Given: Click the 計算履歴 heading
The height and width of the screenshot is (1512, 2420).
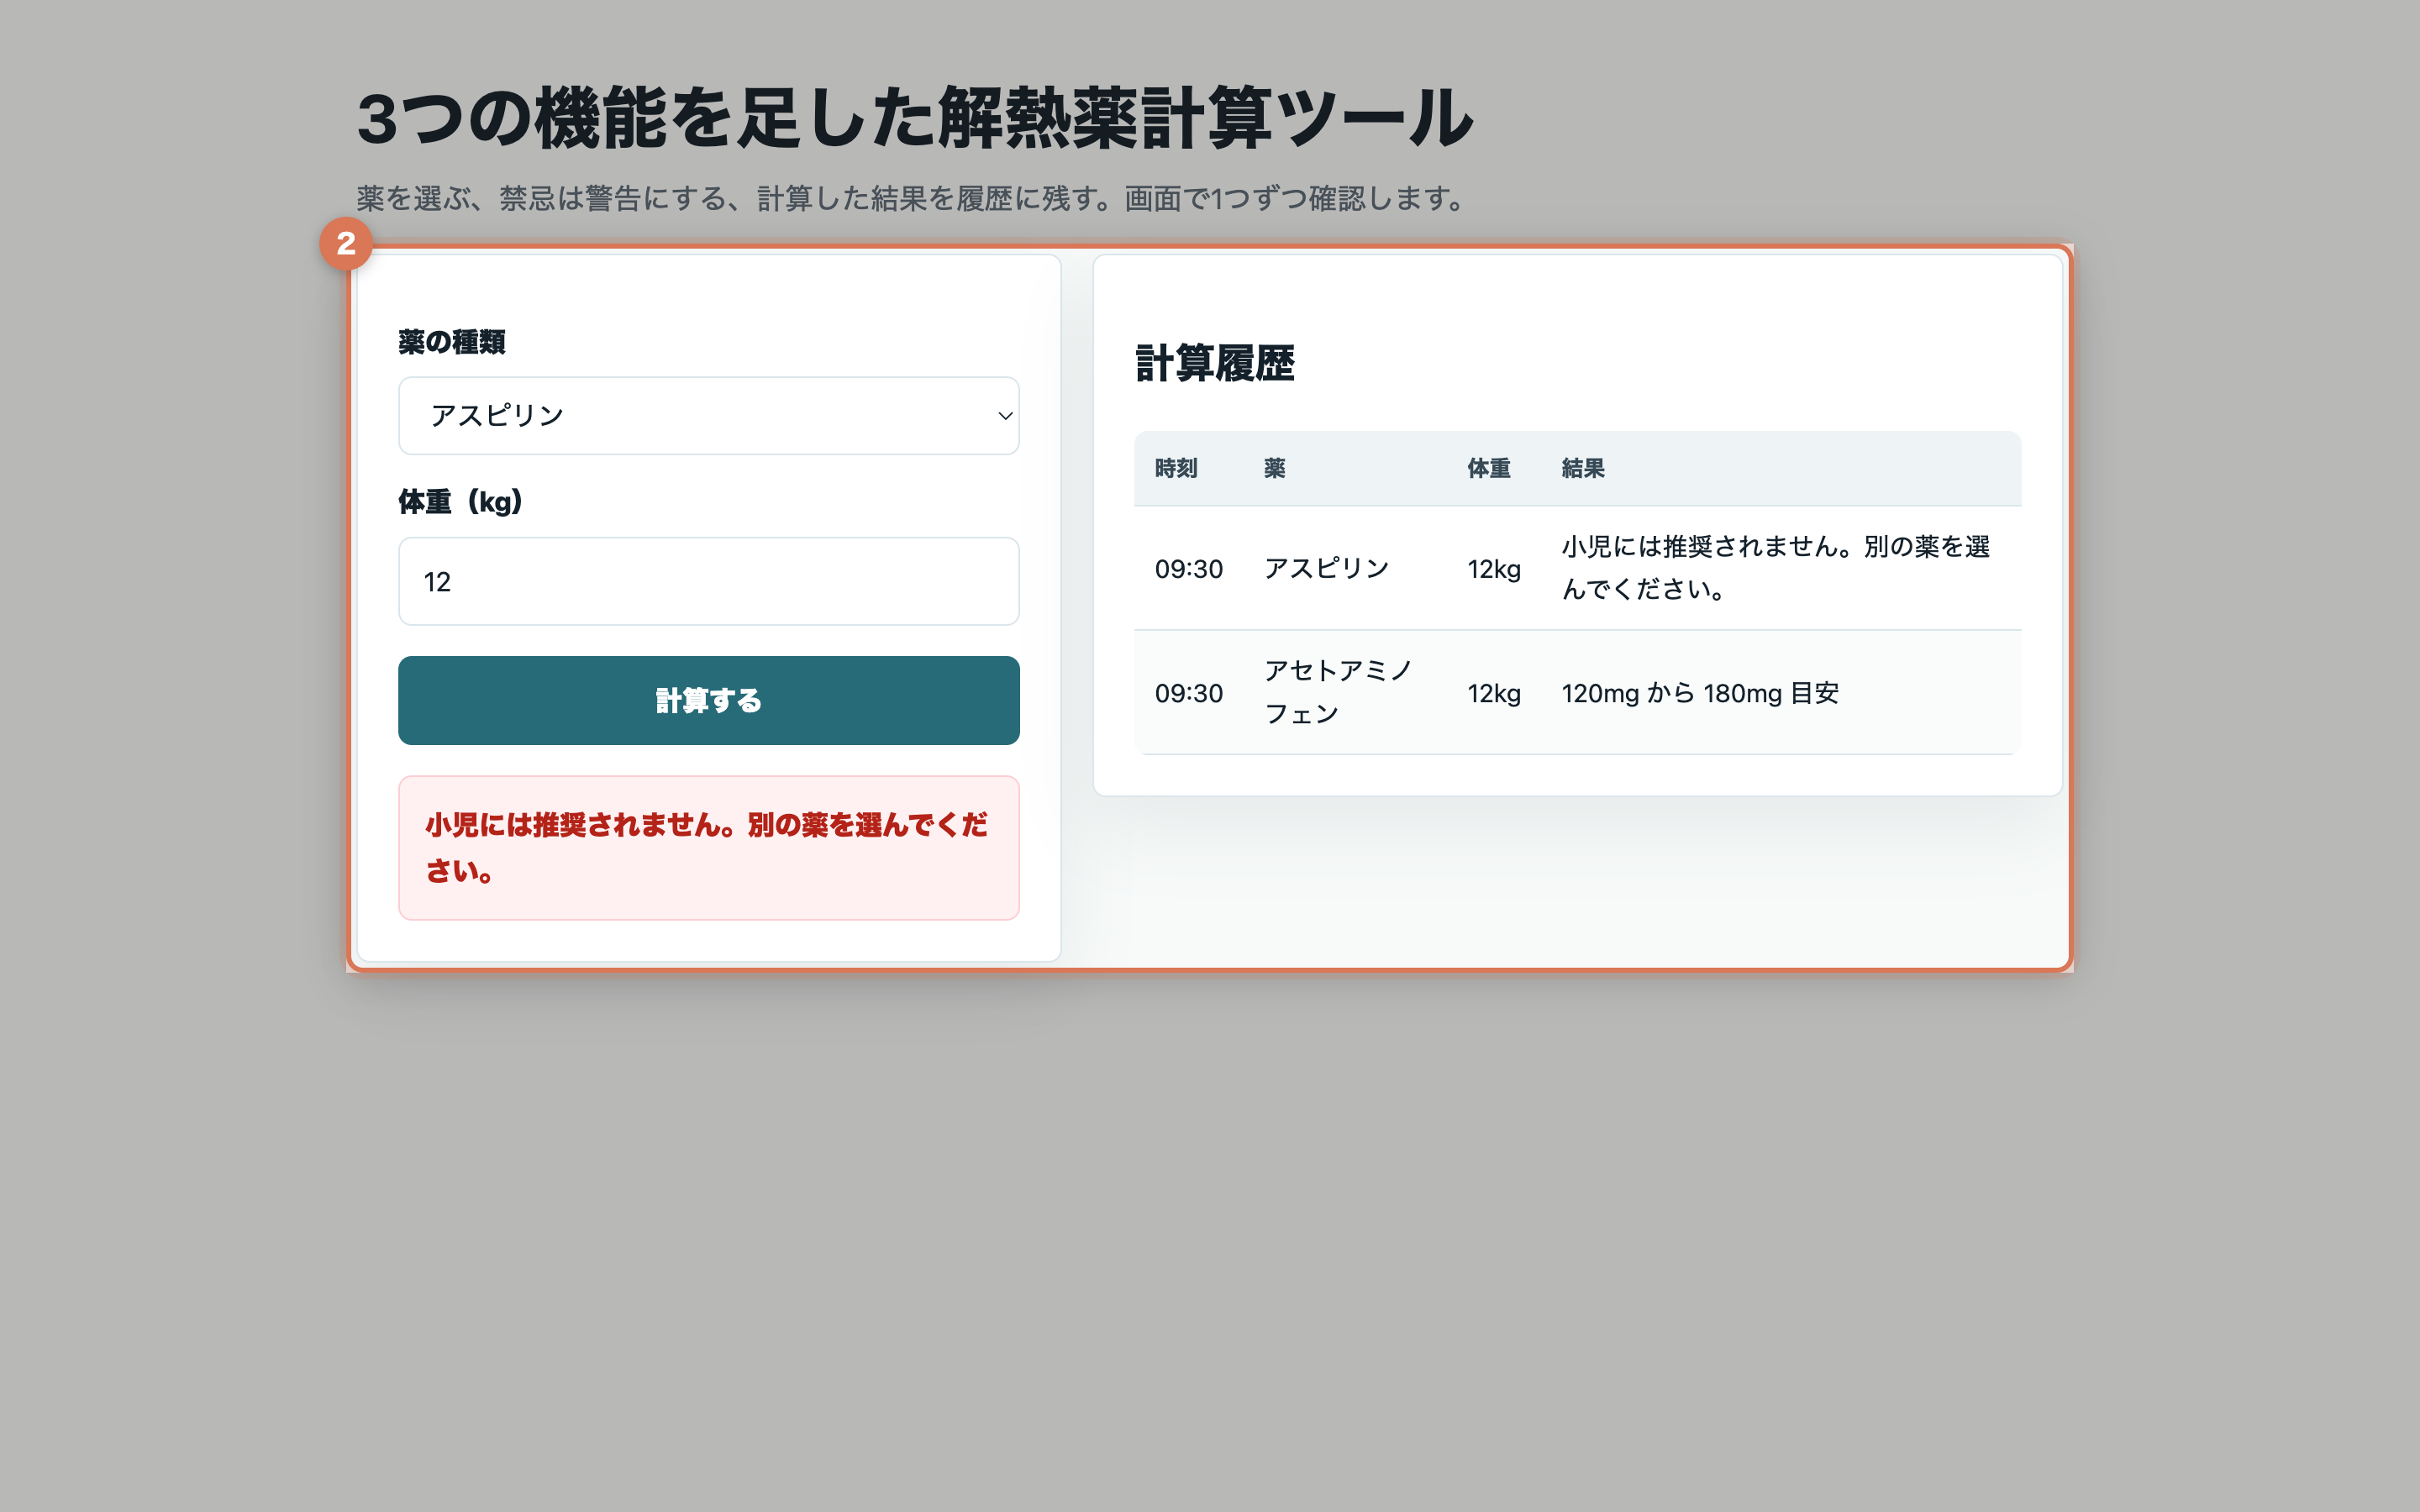Looking at the screenshot, I should pyautogui.click(x=1215, y=363).
